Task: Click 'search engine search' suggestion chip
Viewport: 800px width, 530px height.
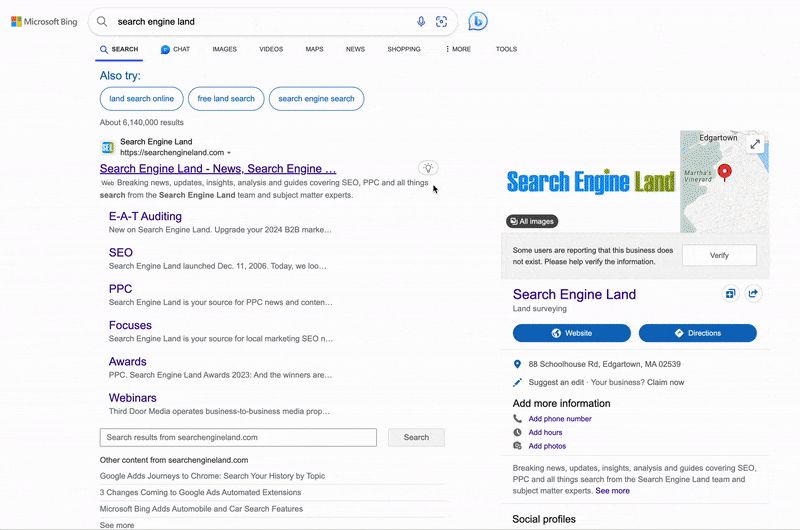Action: [x=316, y=98]
